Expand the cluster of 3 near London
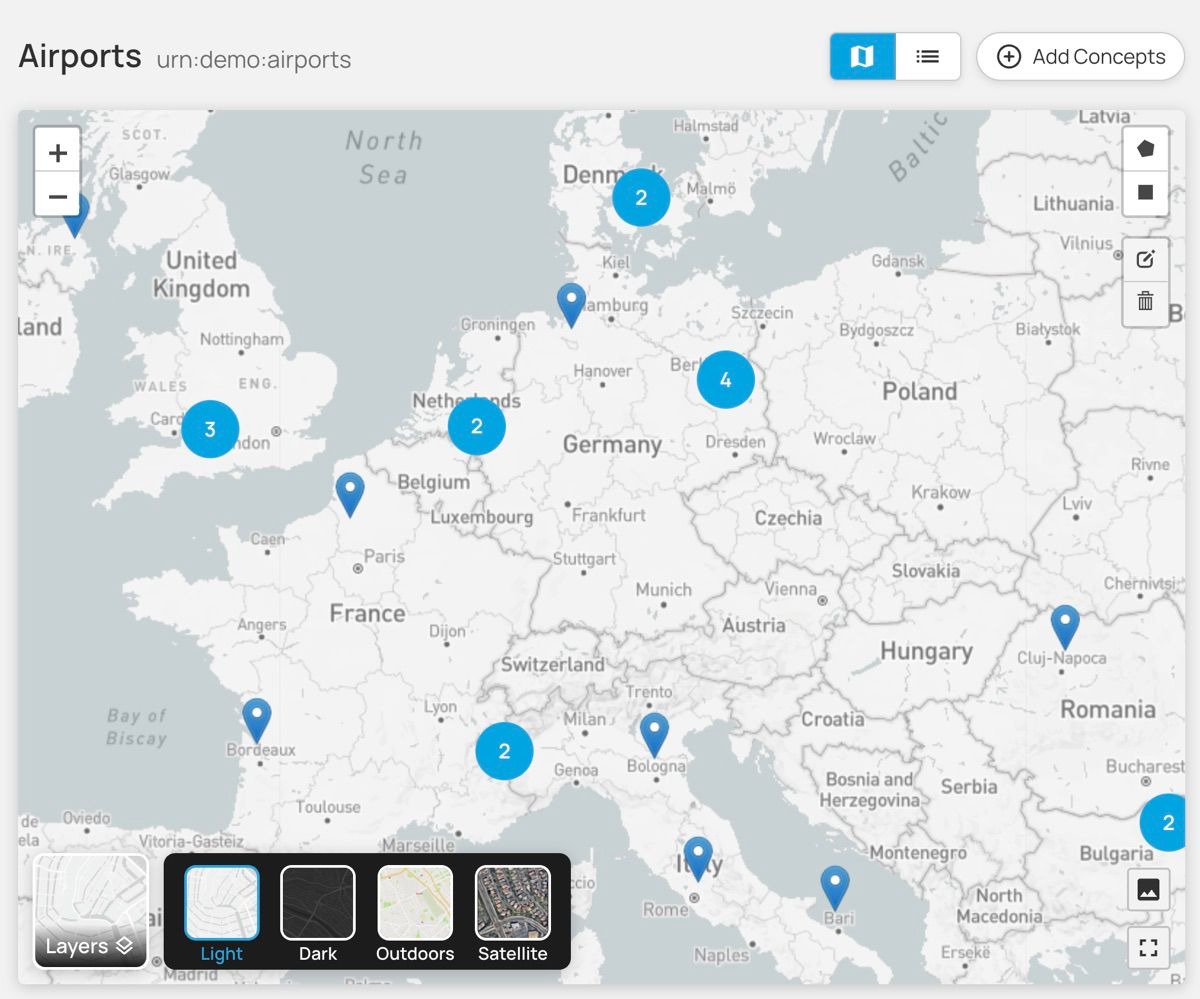1200x999 pixels. point(210,429)
